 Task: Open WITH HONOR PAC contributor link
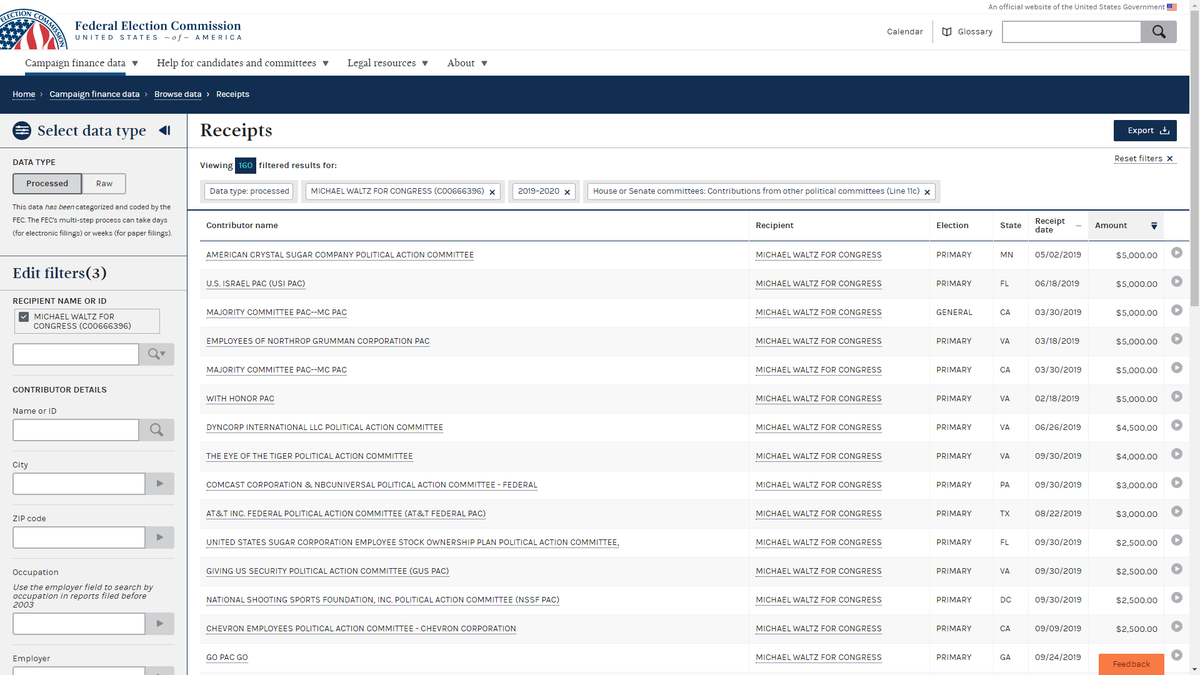(x=240, y=399)
